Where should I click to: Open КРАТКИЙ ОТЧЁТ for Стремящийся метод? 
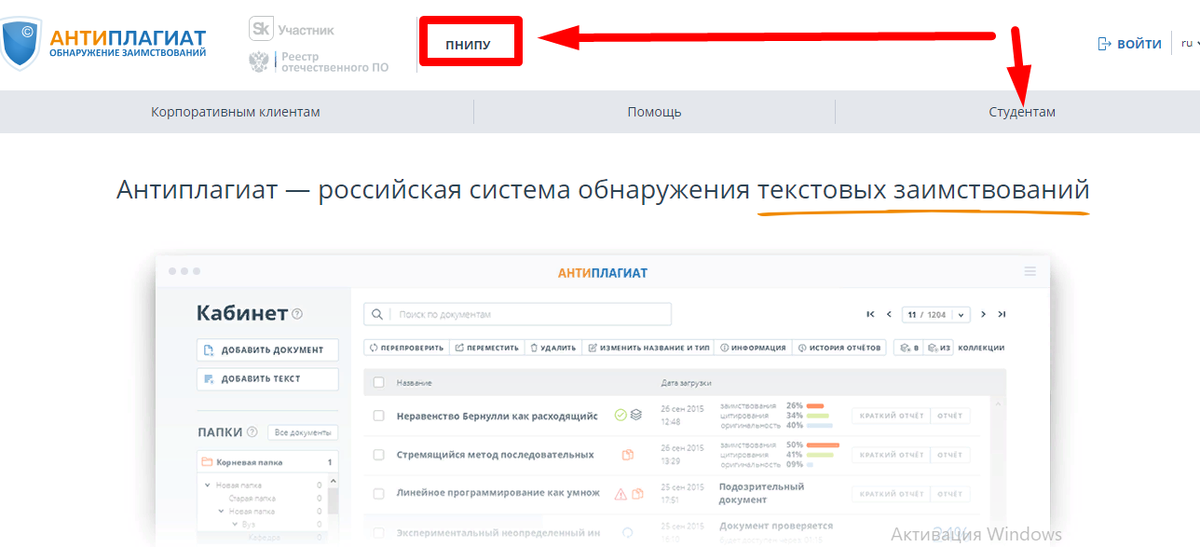(x=891, y=454)
